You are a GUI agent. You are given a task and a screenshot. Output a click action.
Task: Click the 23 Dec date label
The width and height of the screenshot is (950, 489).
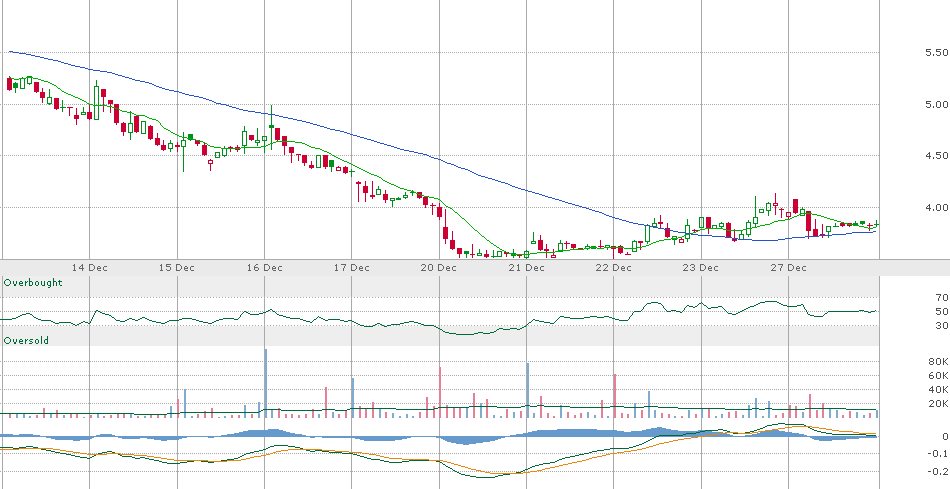pyautogui.click(x=701, y=267)
